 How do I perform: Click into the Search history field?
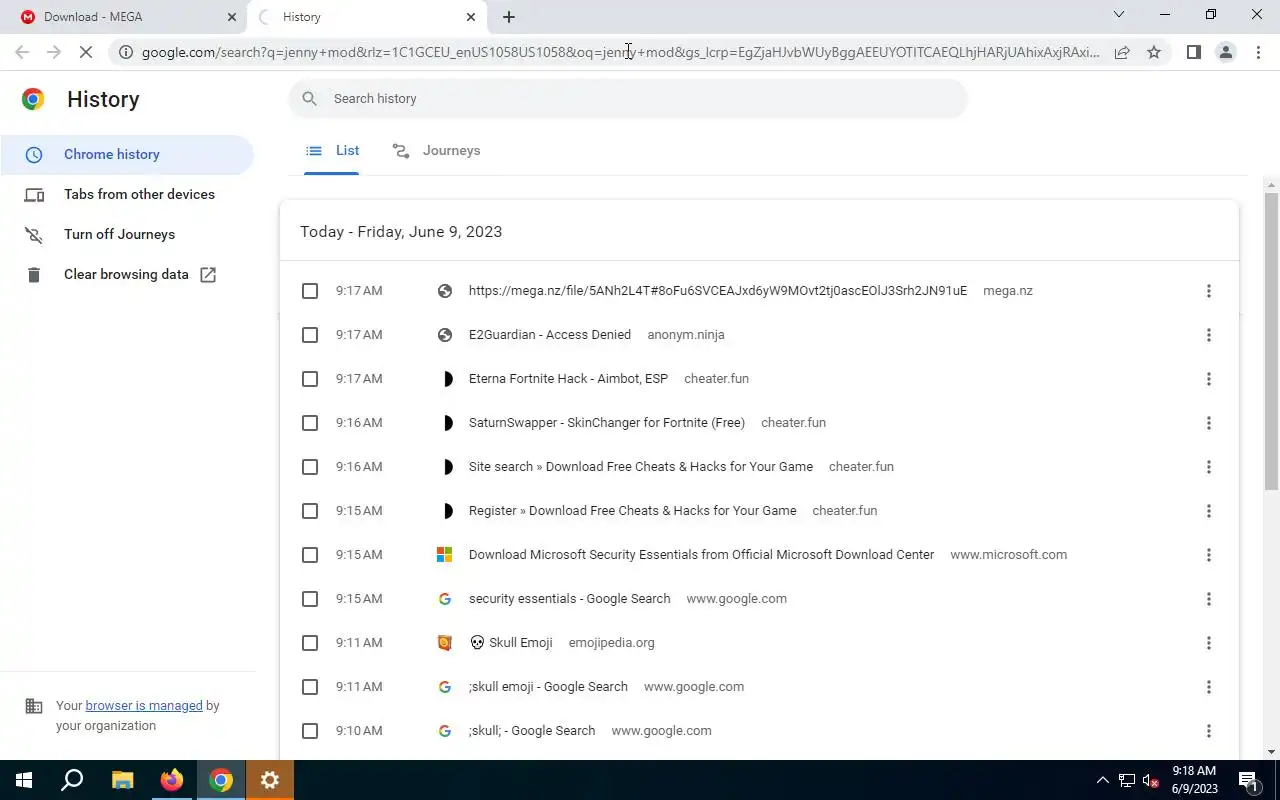coord(628,99)
